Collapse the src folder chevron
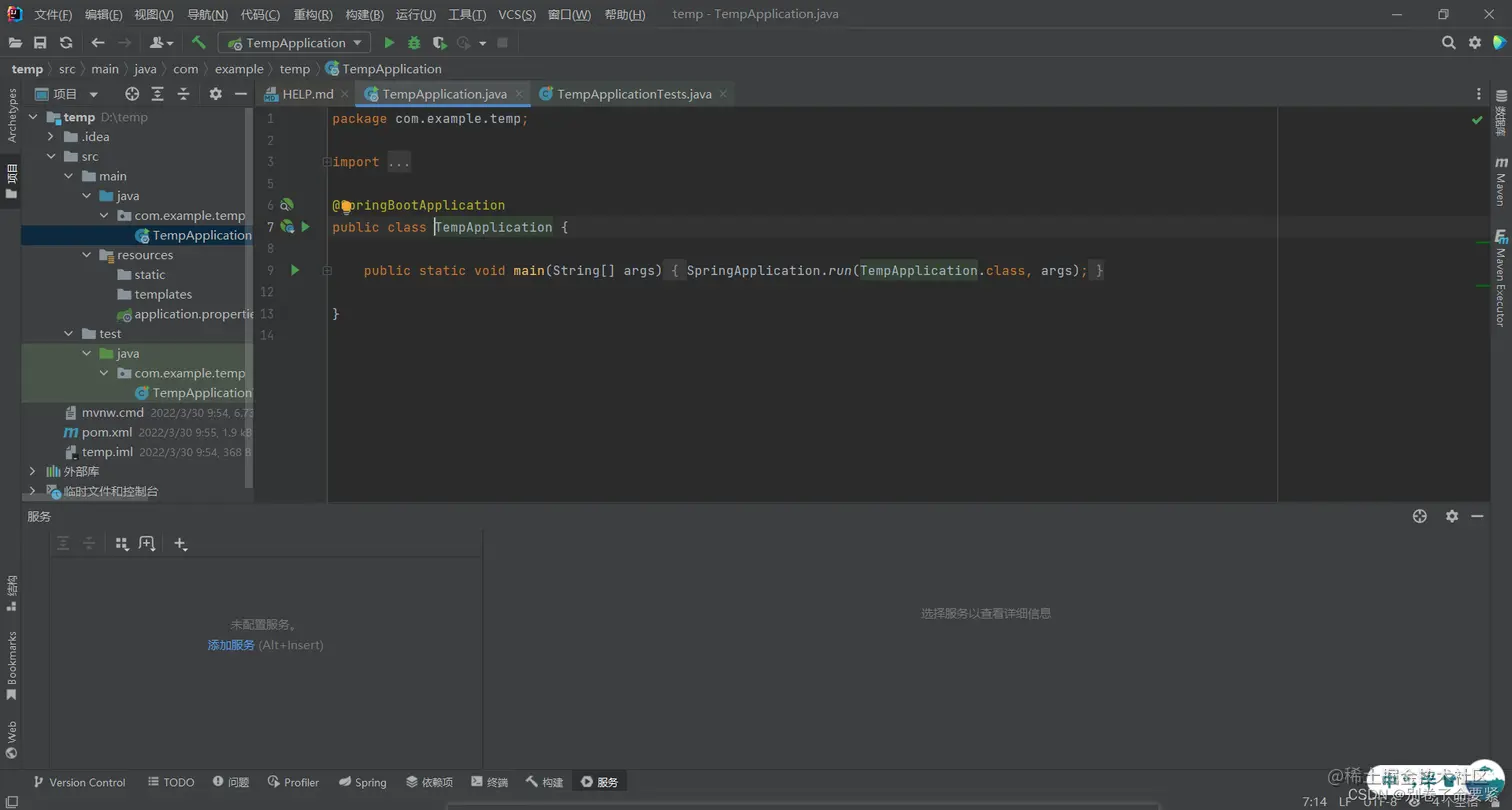 (50, 157)
